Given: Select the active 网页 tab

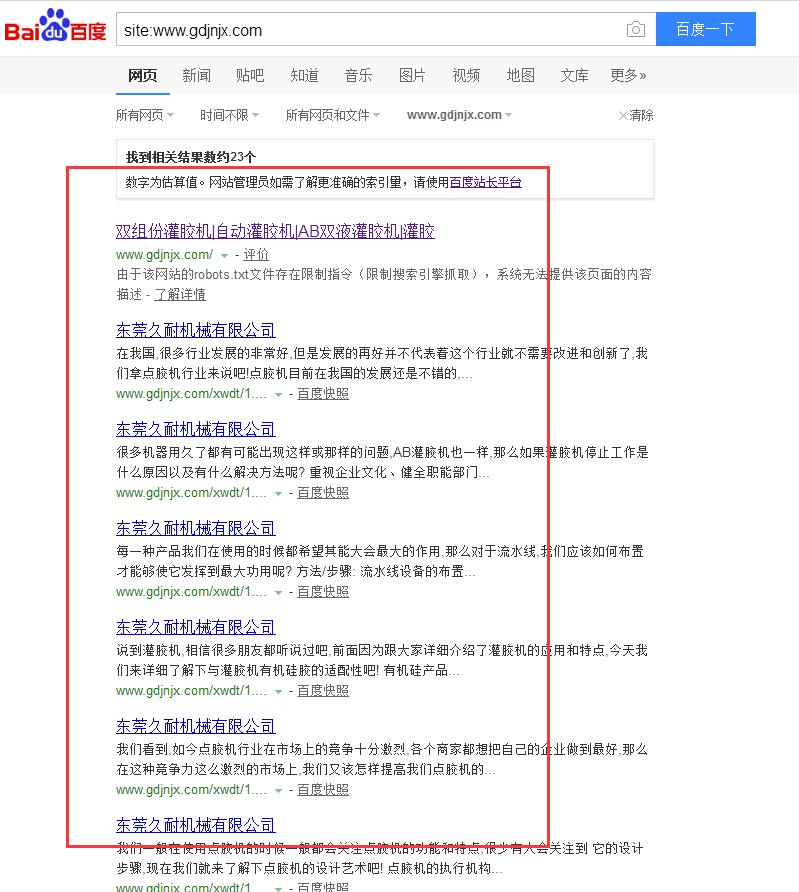Looking at the screenshot, I should [142, 75].
